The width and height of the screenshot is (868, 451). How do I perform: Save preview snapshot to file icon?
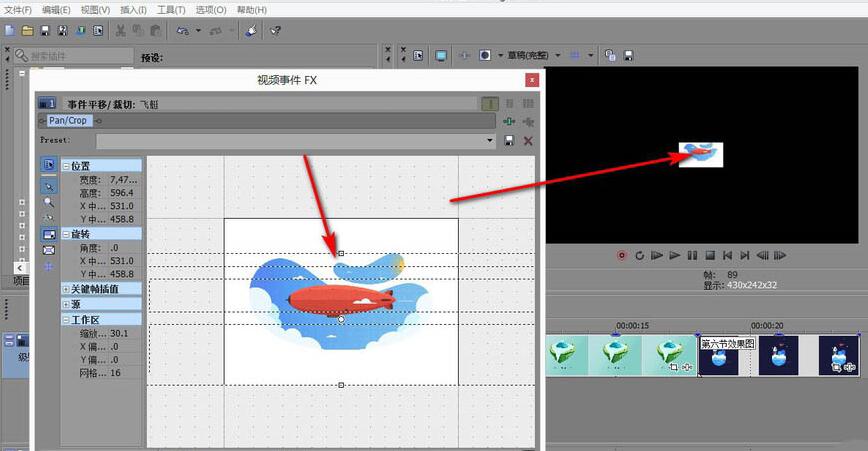[x=628, y=55]
